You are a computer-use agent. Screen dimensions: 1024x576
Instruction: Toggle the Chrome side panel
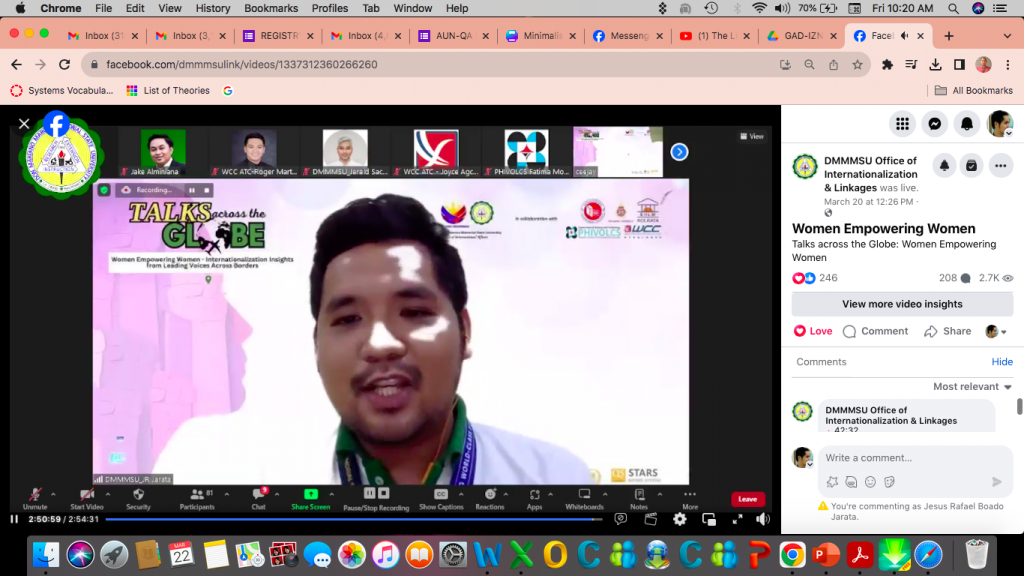pyautogui.click(x=959, y=65)
